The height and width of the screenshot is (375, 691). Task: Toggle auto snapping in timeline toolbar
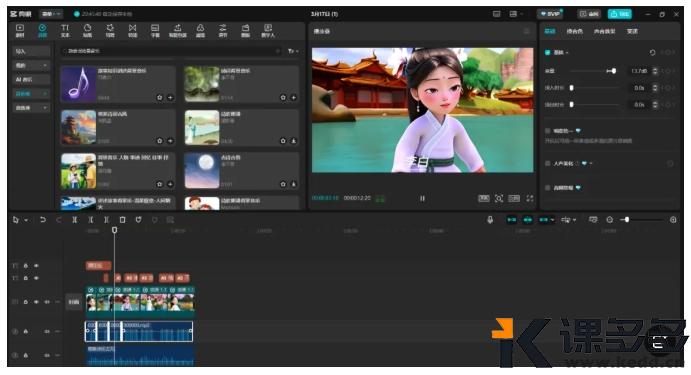point(528,219)
